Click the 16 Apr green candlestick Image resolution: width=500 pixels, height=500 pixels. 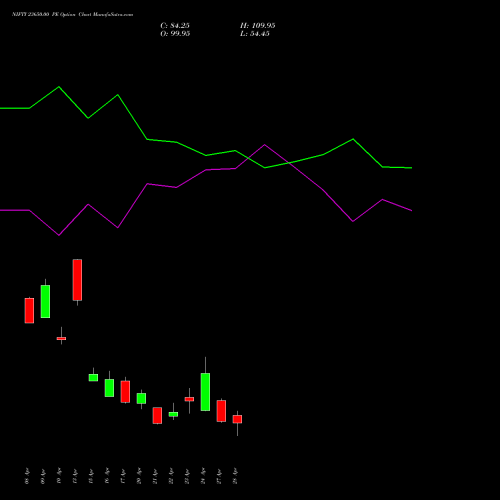[x=109, y=388]
